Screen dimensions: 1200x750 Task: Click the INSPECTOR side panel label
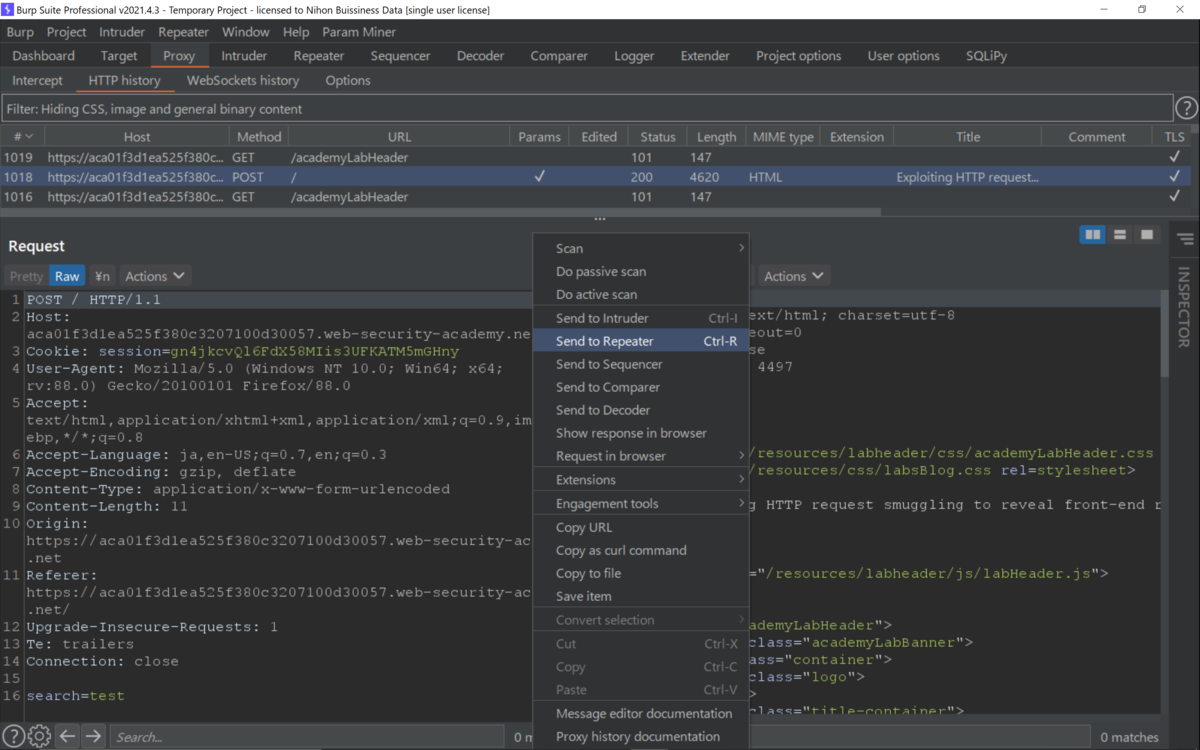click(x=1184, y=308)
